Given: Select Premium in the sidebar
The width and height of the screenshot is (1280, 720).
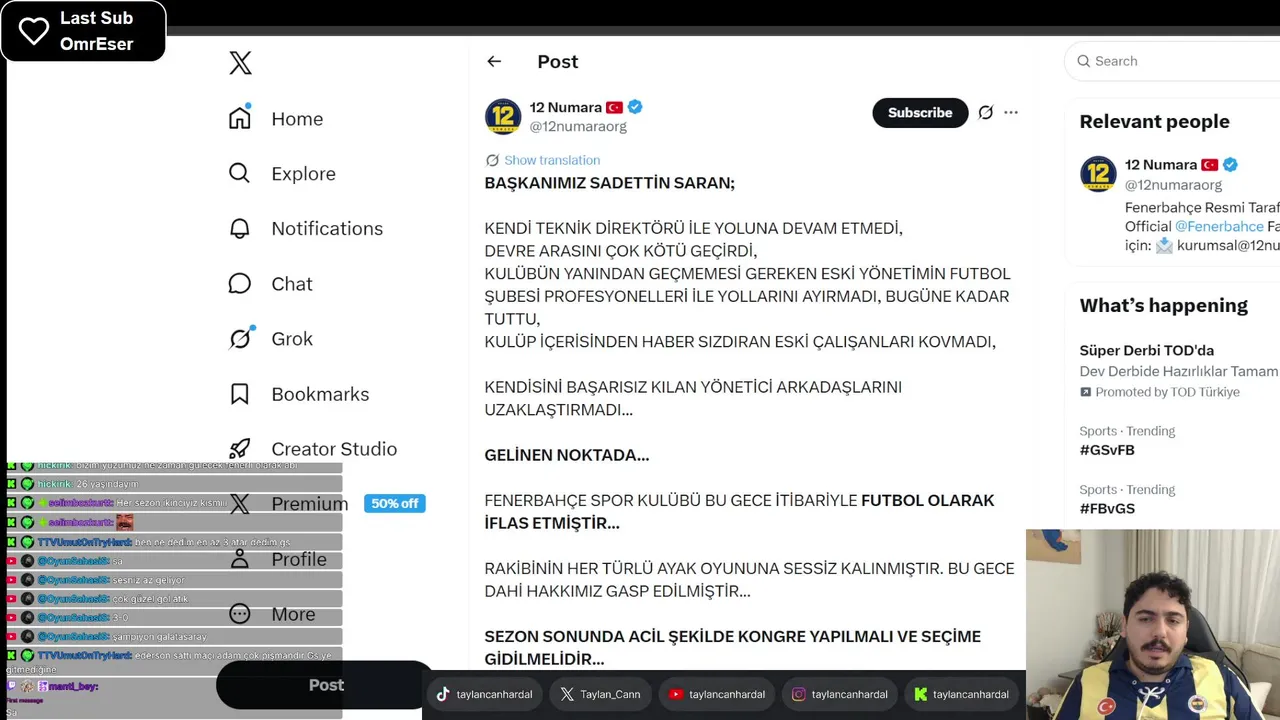Looking at the screenshot, I should [x=310, y=504].
